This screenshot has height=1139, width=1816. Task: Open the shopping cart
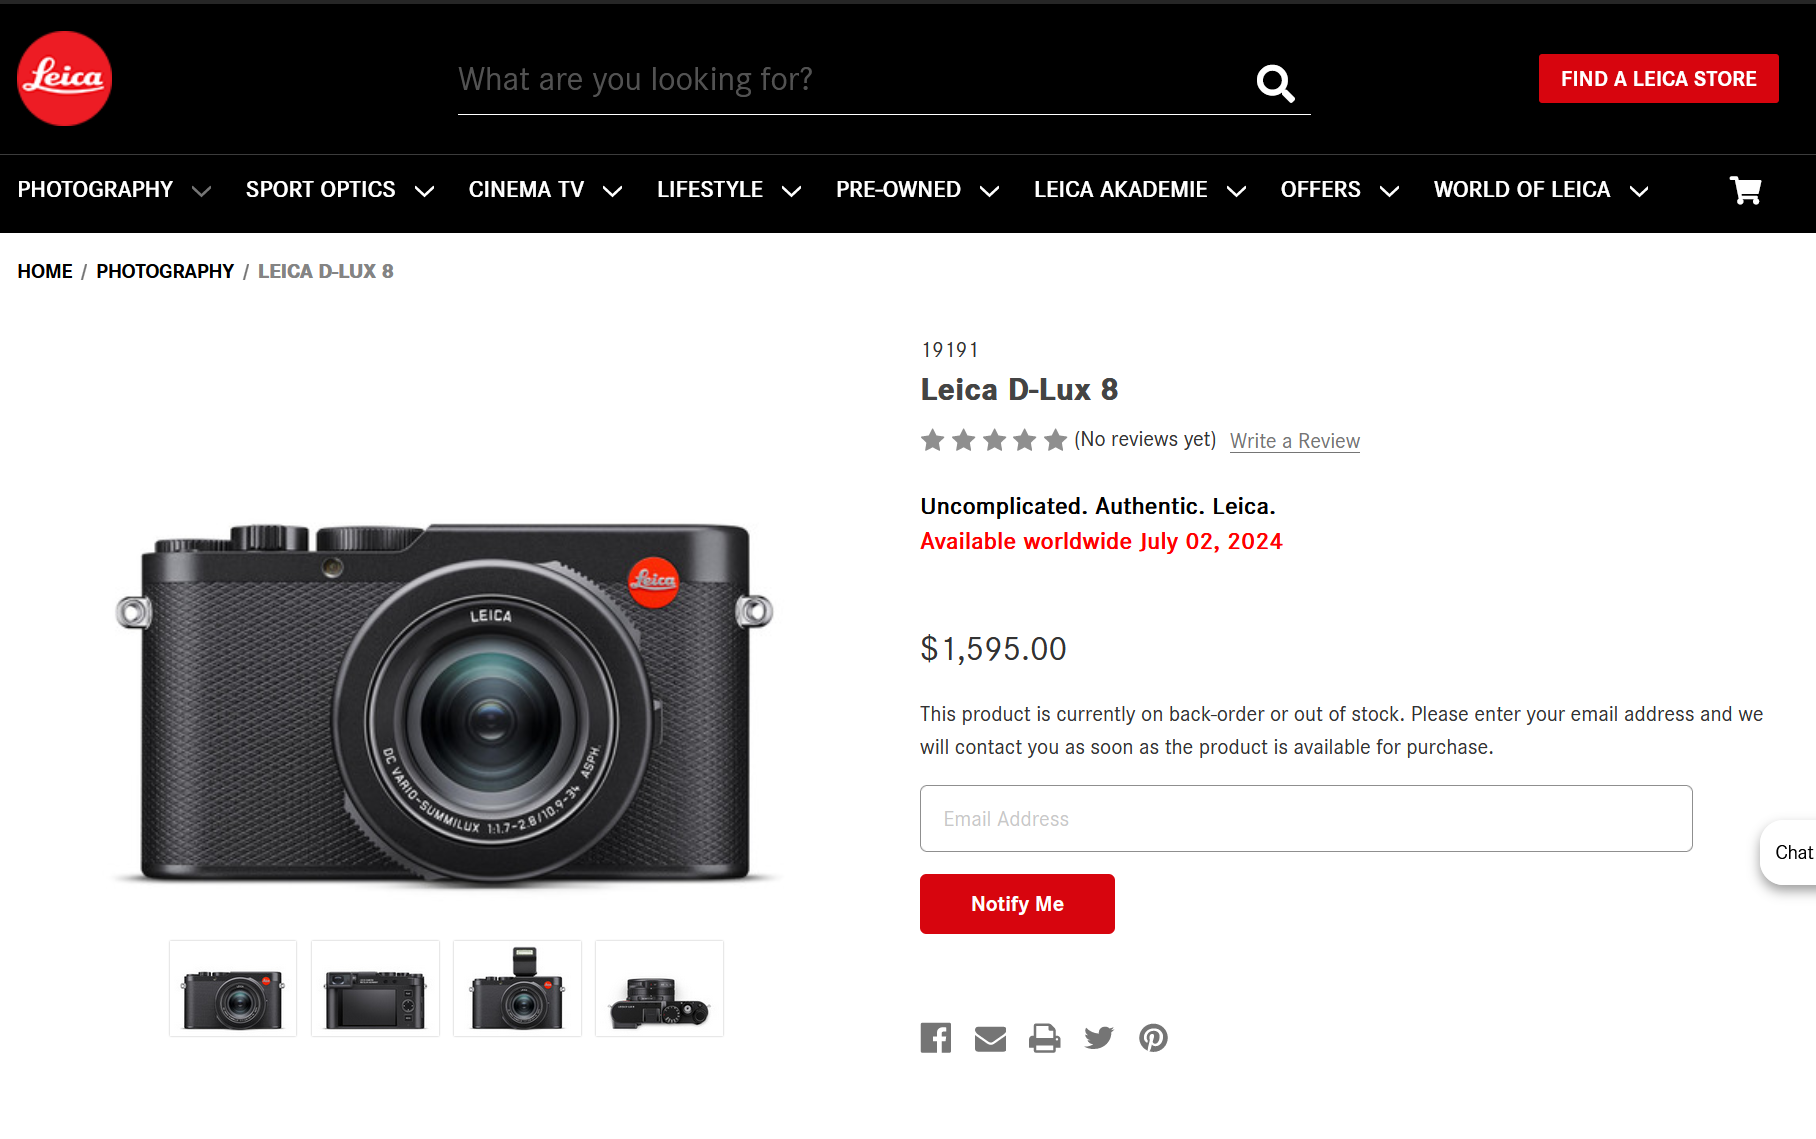pos(1745,190)
